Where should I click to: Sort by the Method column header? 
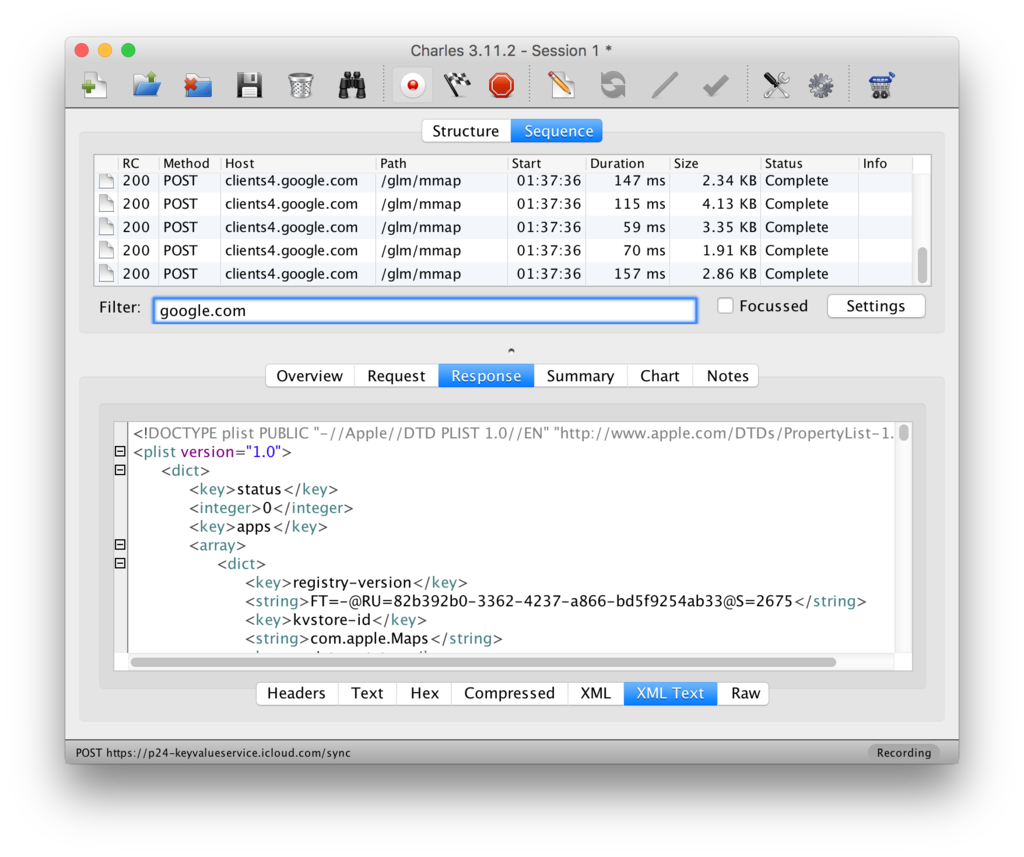[x=189, y=163]
